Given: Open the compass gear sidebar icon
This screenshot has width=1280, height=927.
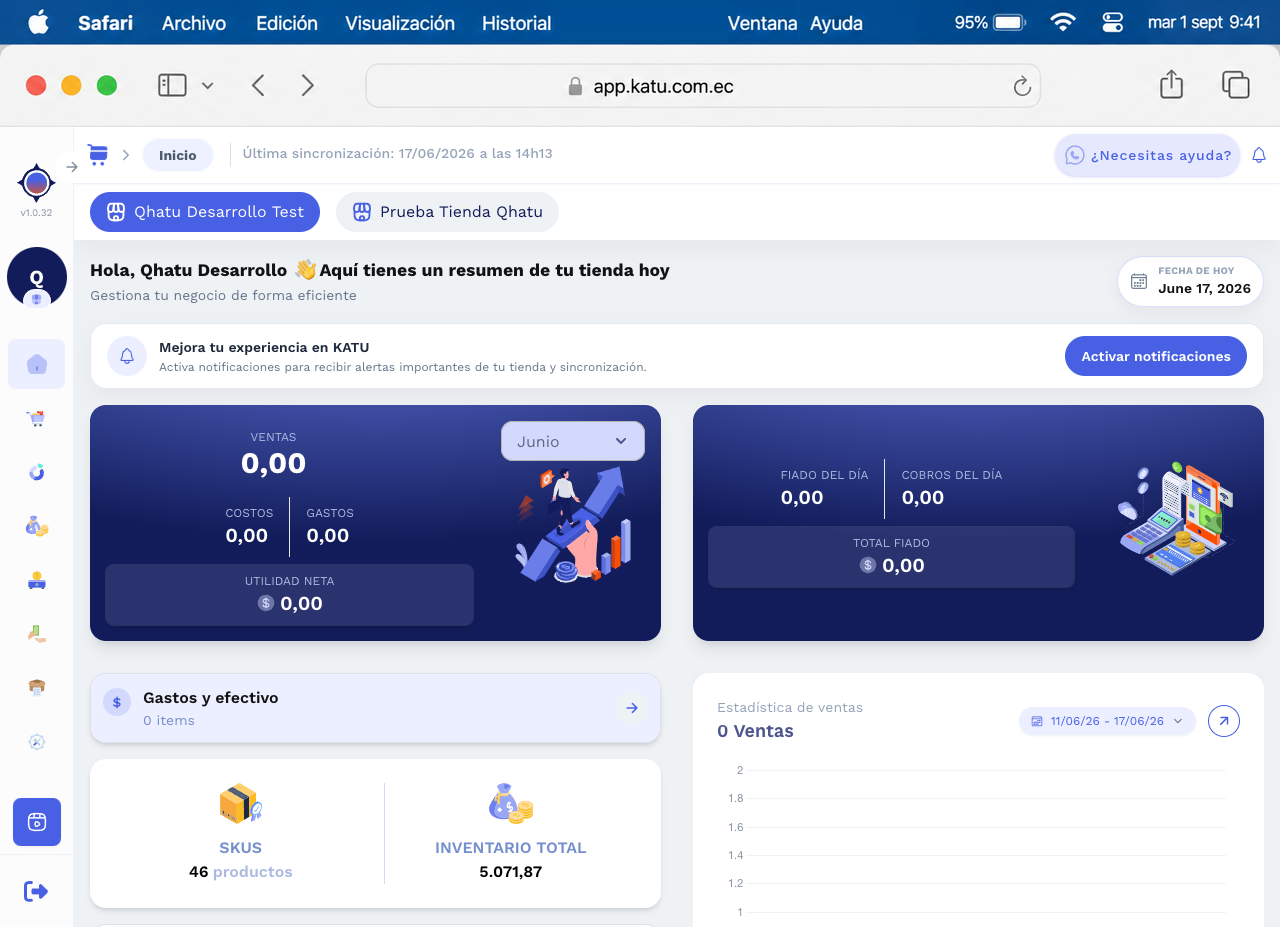Looking at the screenshot, I should click(37, 741).
